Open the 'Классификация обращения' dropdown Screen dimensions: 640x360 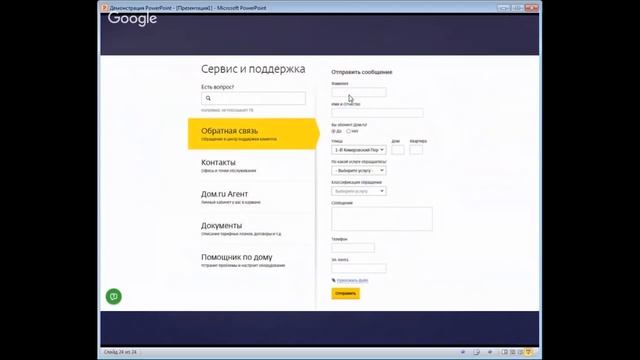pyautogui.click(x=359, y=191)
